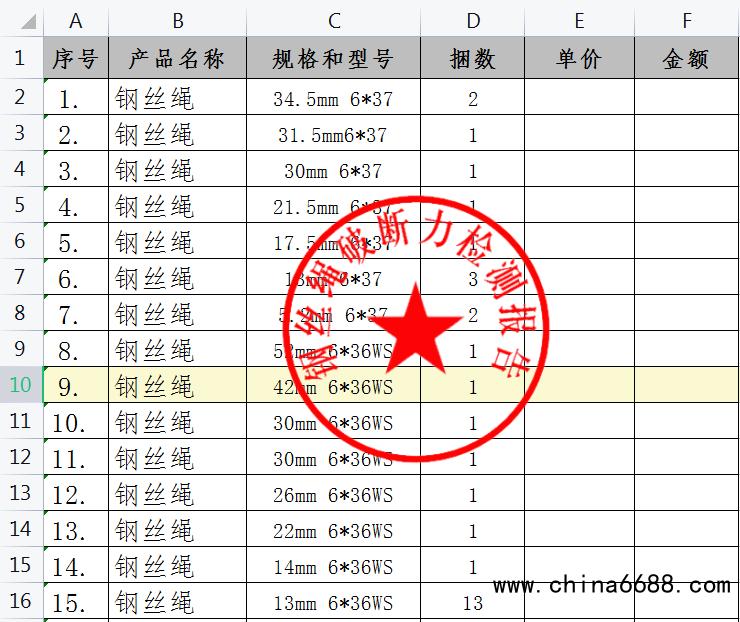740x622 pixels.
Task: Select column D header
Action: point(472,21)
